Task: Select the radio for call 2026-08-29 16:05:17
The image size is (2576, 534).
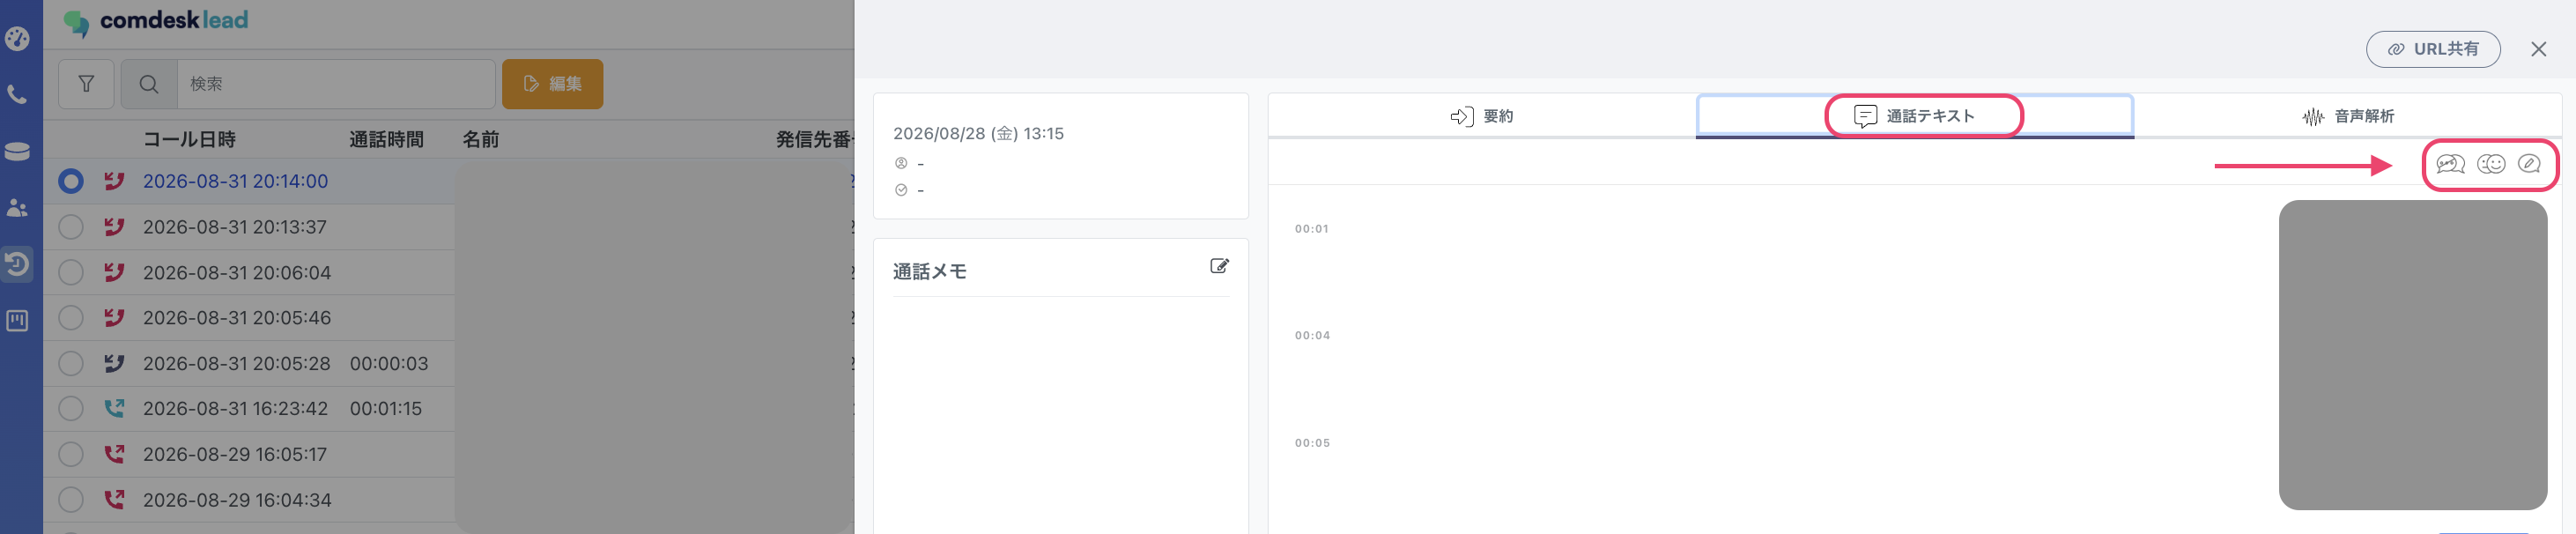Action: coord(71,454)
